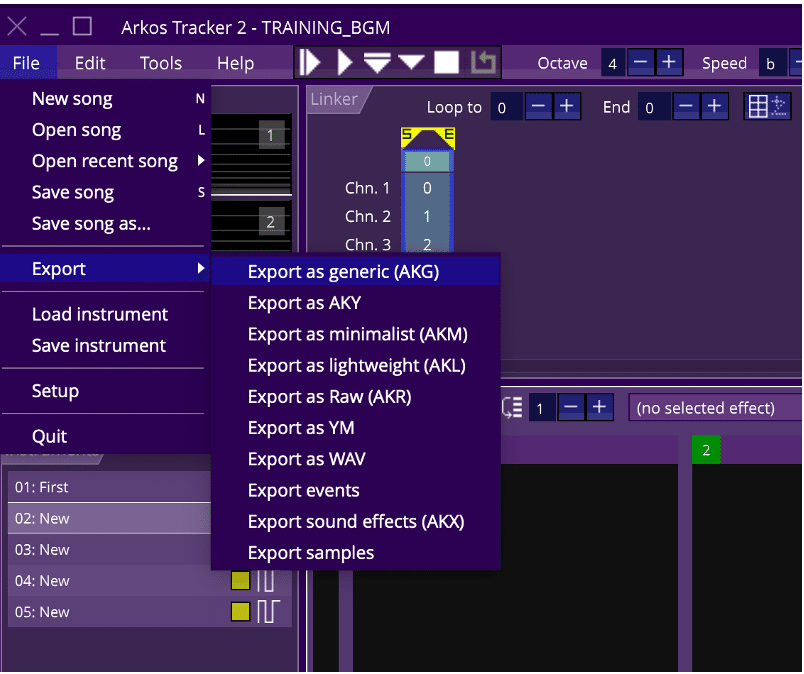Viewport: 804px width, 674px height.
Task: Choose Load instrument
Action: coord(105,314)
